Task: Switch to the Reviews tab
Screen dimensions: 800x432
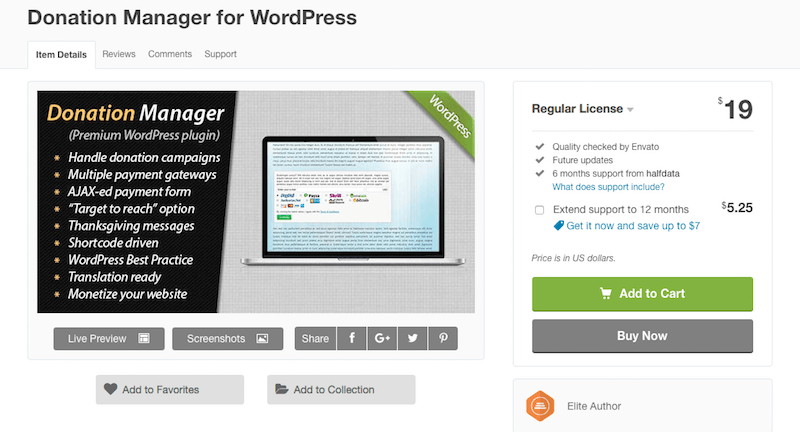Action: tap(119, 54)
